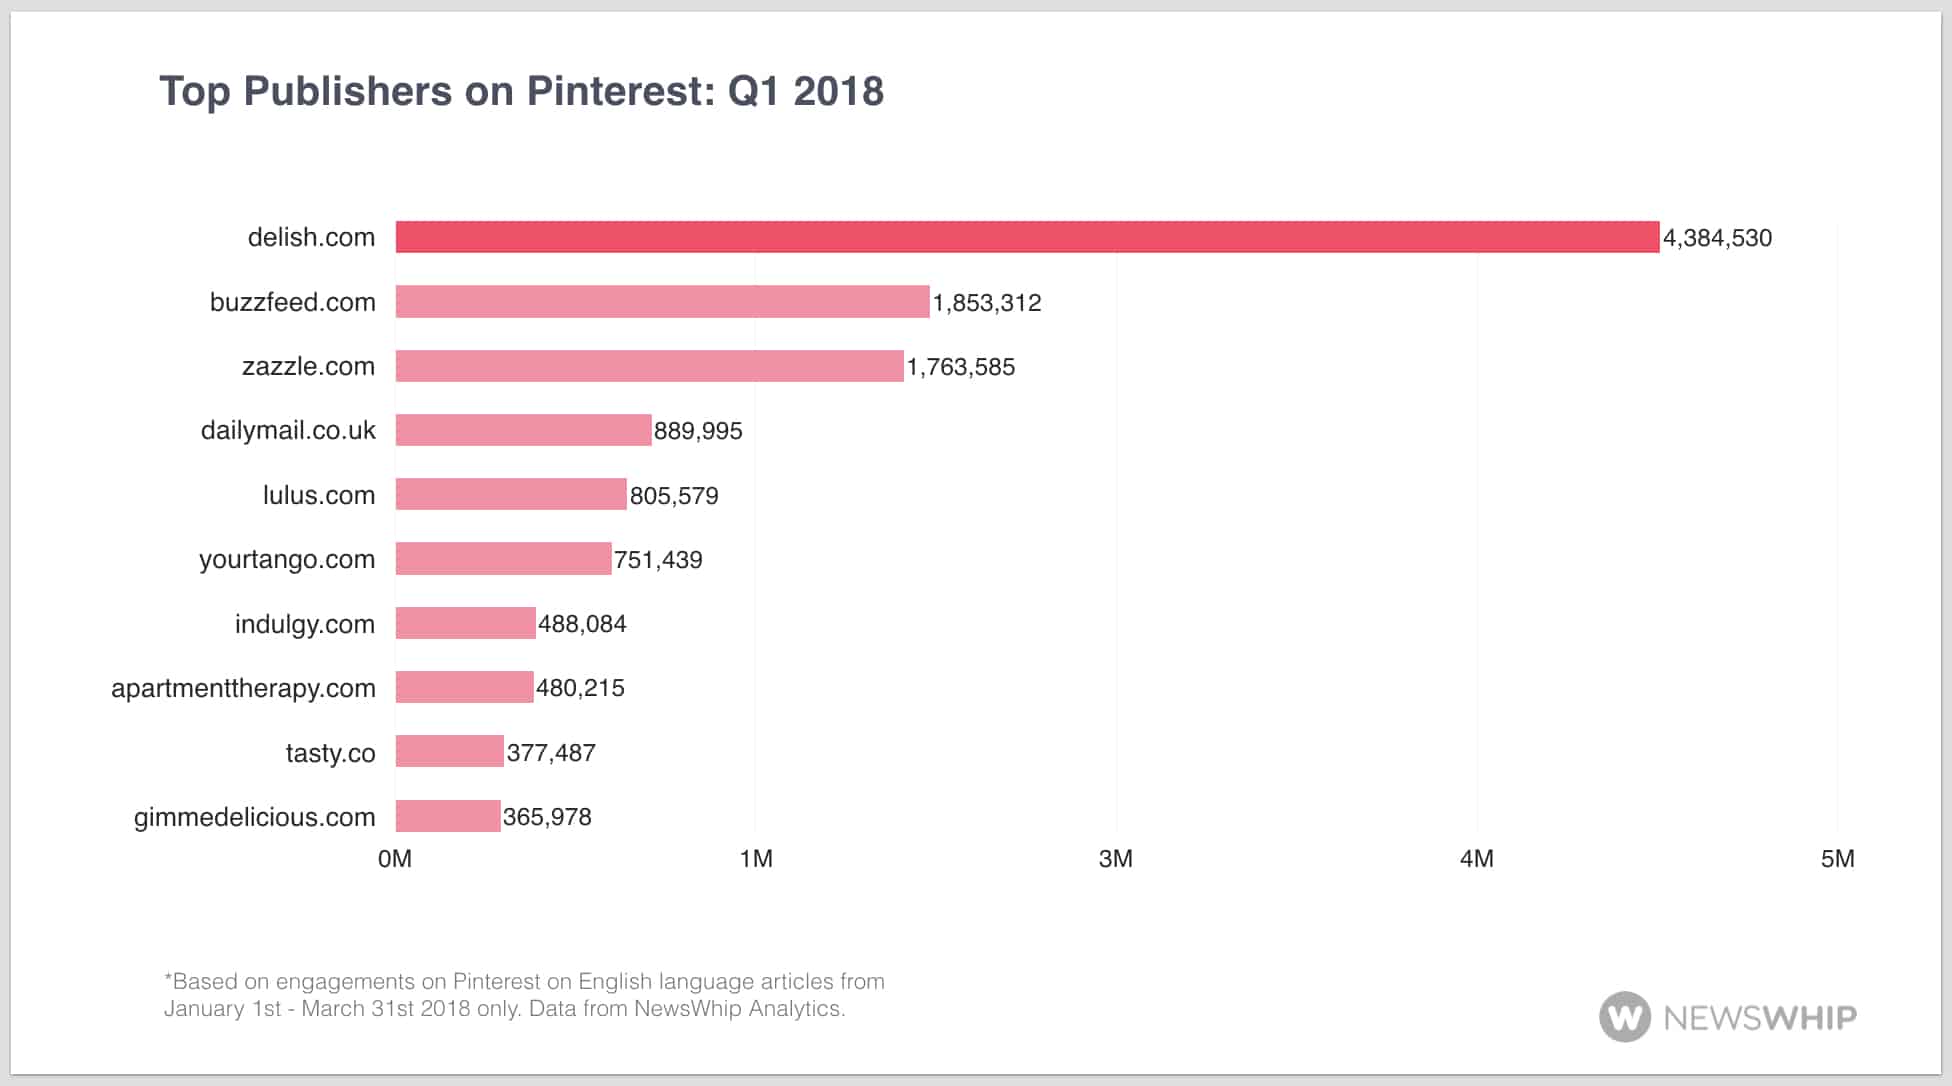Click the NewsWhip logo icon
This screenshot has width=1952, height=1086.
coord(1624,1017)
